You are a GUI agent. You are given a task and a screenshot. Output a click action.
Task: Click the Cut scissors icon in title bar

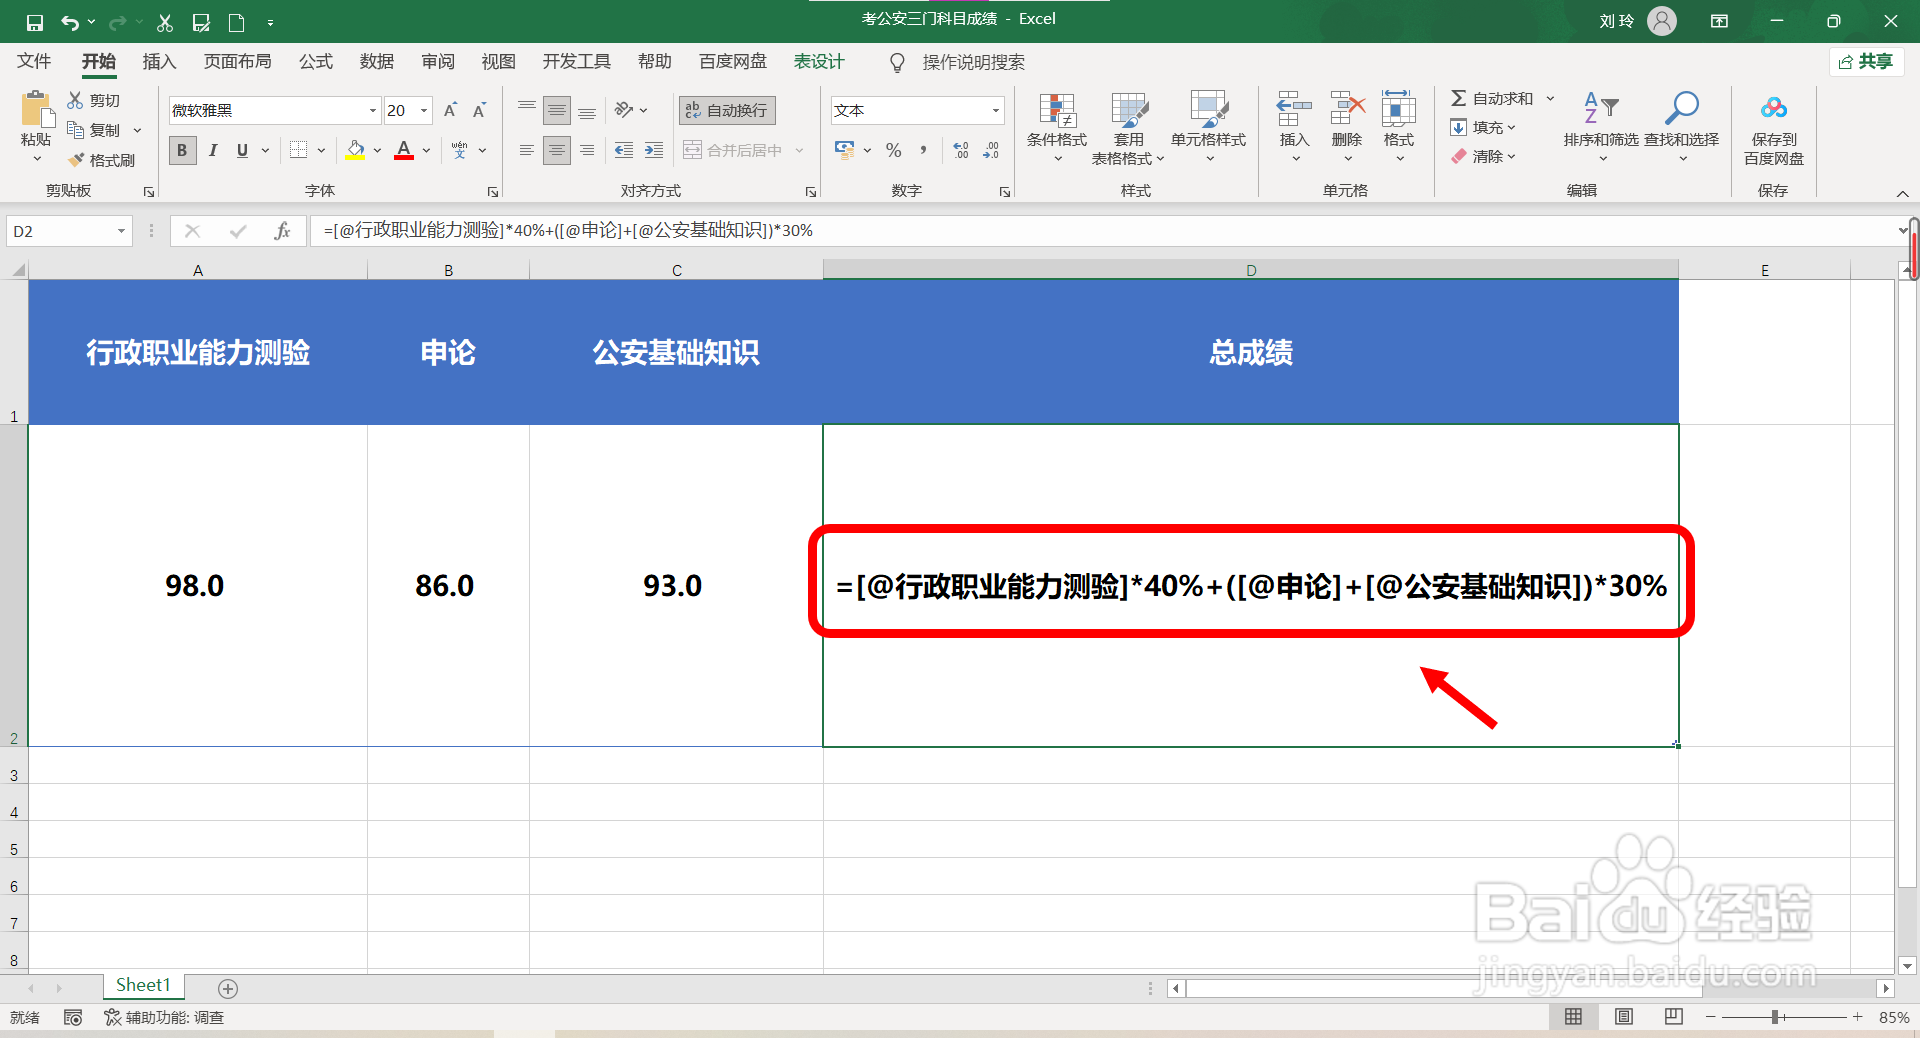click(x=165, y=22)
